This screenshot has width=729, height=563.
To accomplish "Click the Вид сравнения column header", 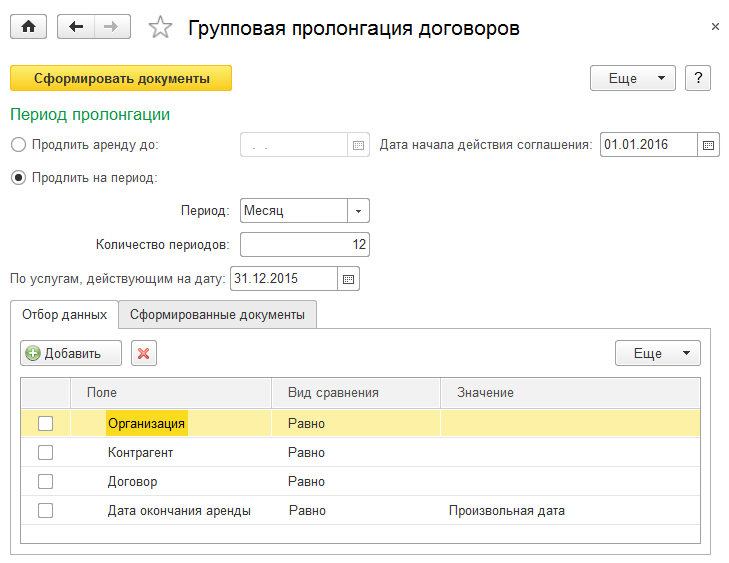I will [356, 393].
